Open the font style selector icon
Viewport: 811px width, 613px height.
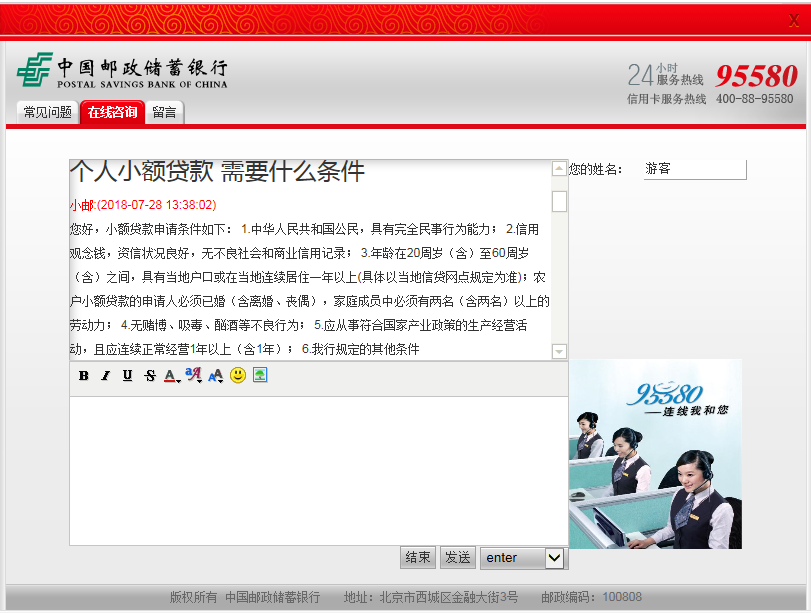193,375
